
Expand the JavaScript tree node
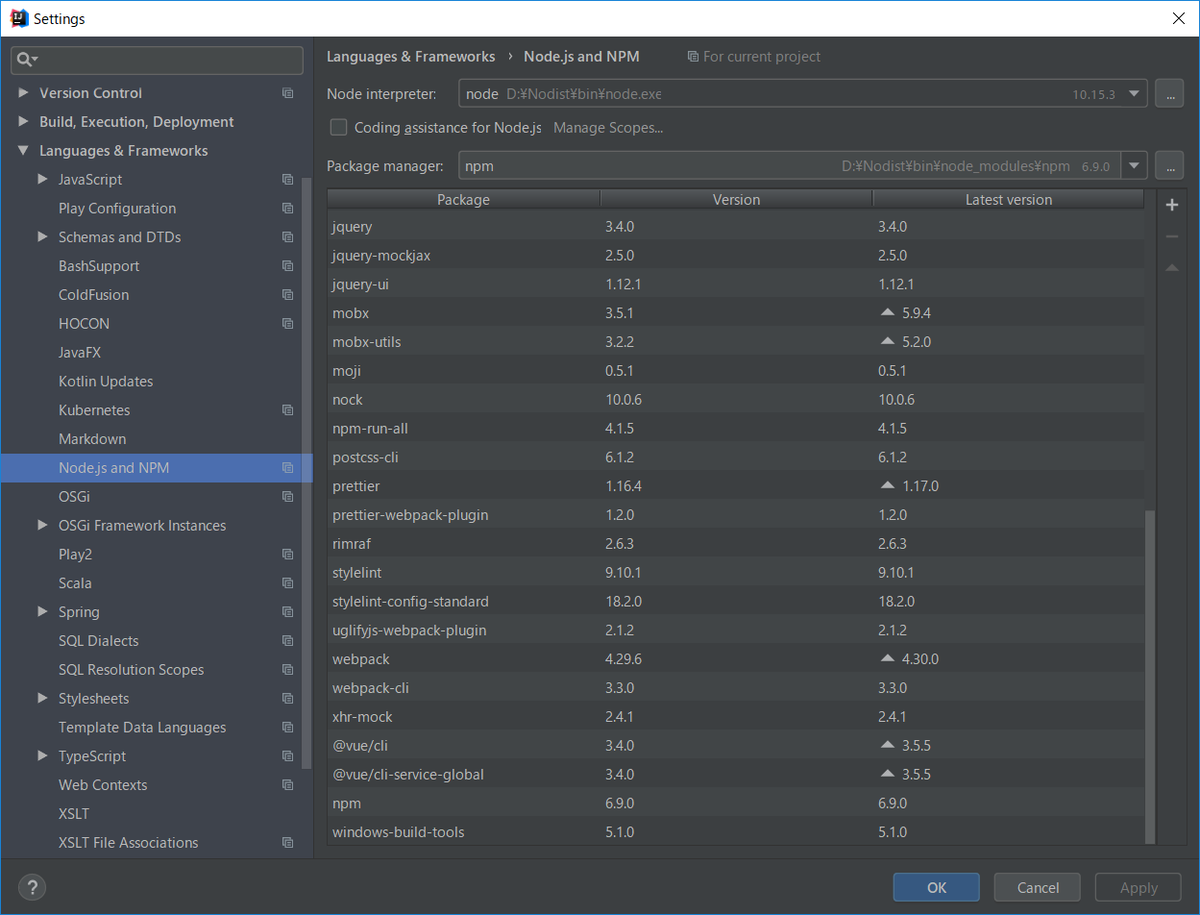tap(42, 180)
